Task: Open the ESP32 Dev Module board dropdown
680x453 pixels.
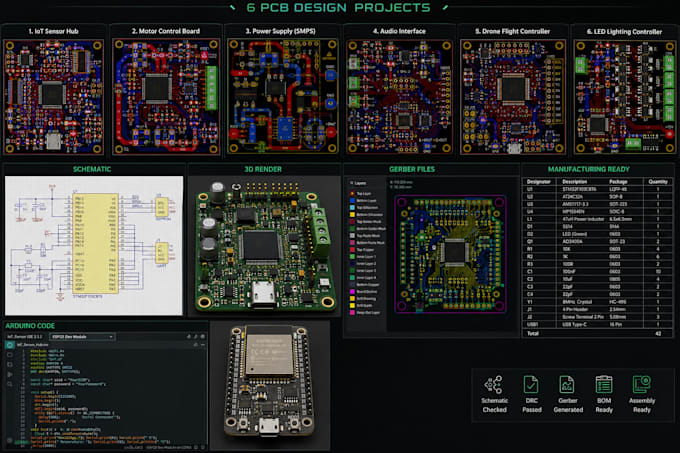Action: (82, 336)
